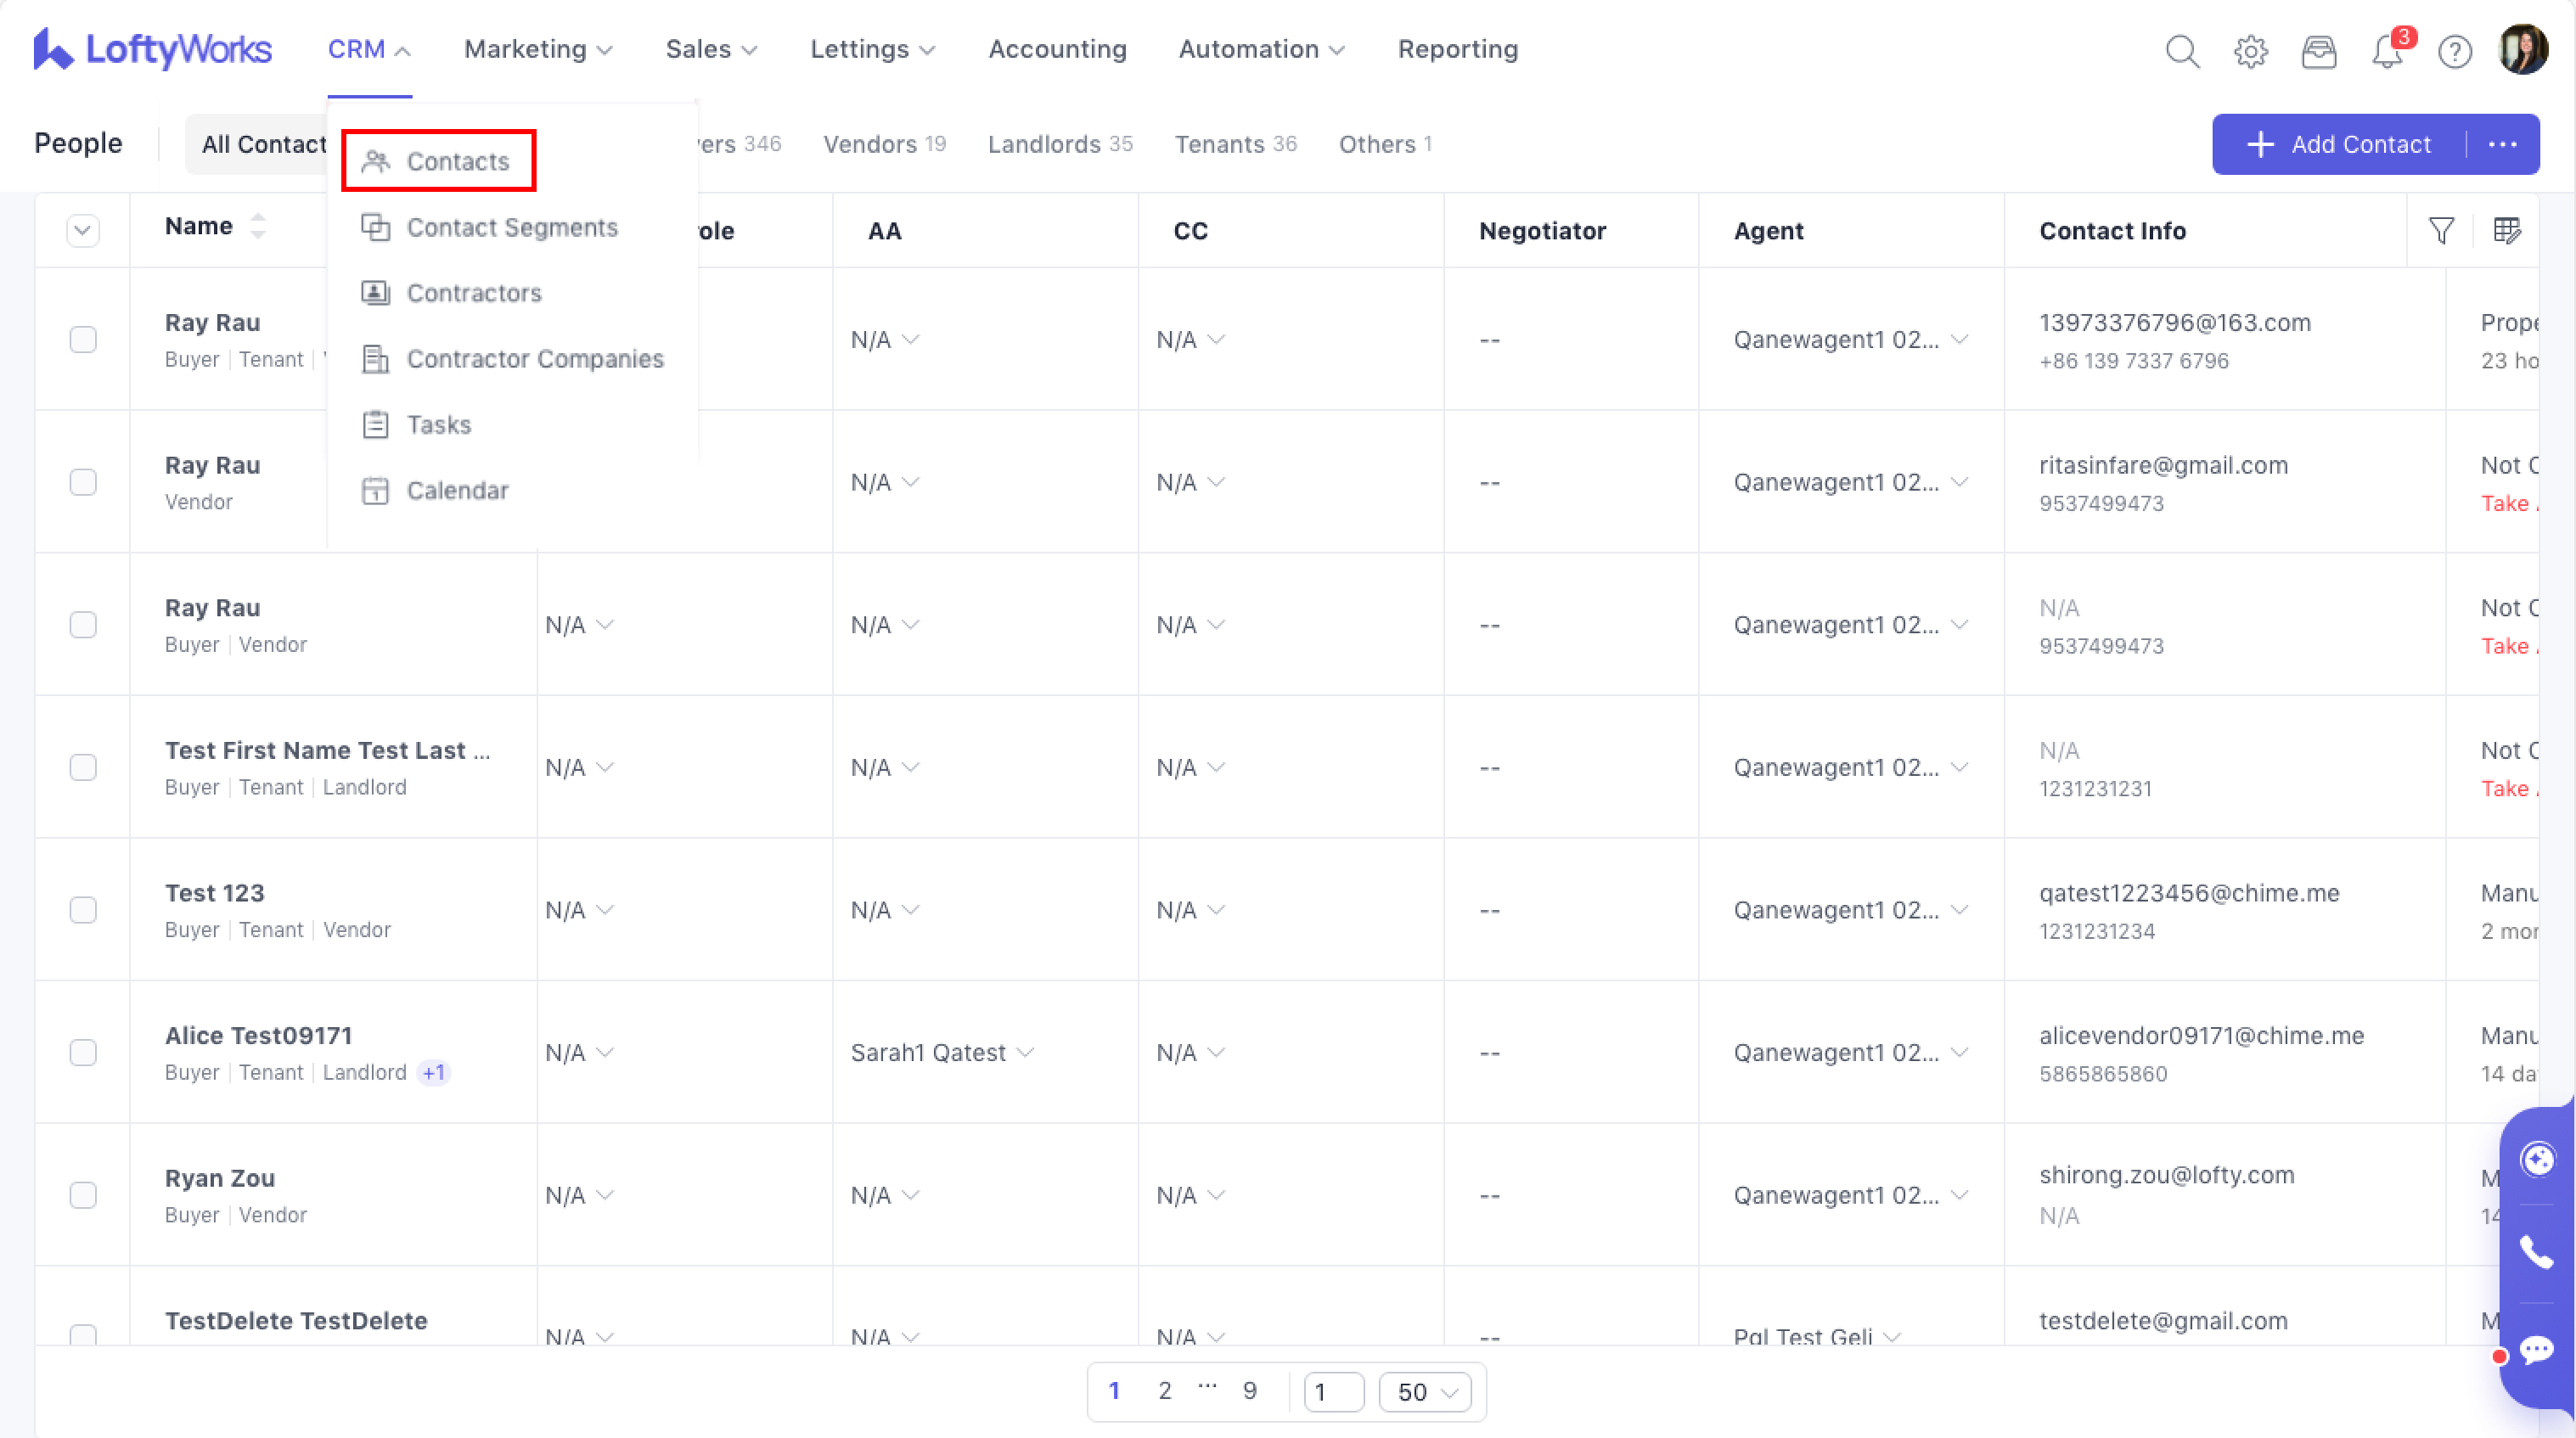Switch to the Landlords tab
Screen dimensions: 2576x1438
pos(1059,144)
